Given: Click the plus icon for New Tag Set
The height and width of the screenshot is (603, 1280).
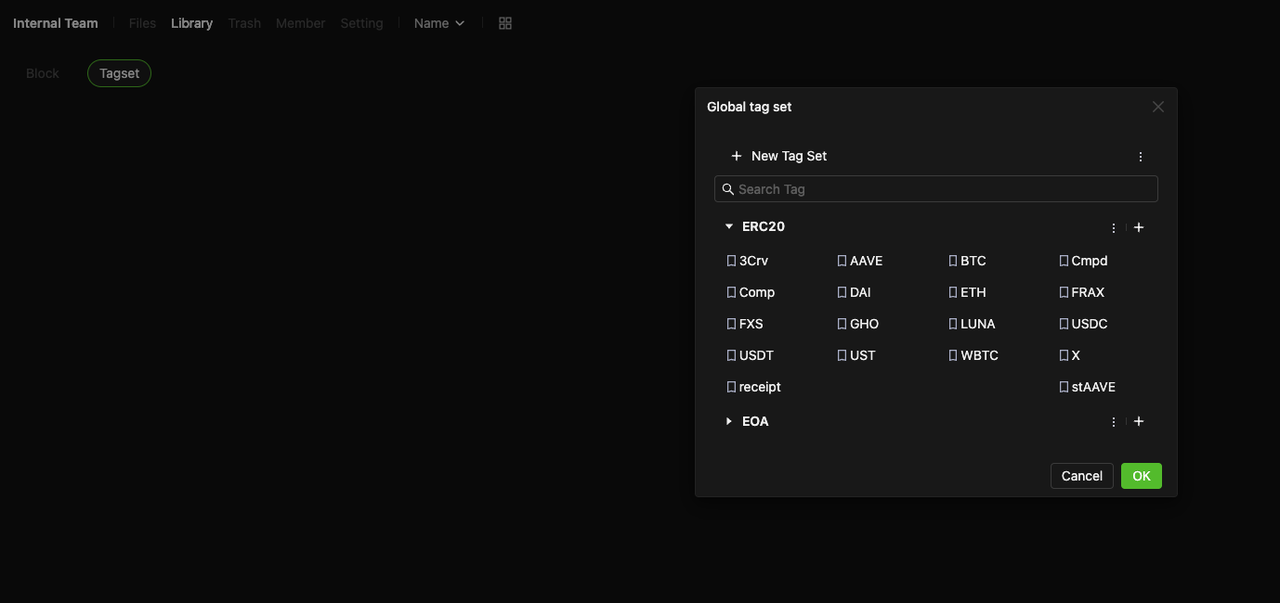Looking at the screenshot, I should pos(736,156).
